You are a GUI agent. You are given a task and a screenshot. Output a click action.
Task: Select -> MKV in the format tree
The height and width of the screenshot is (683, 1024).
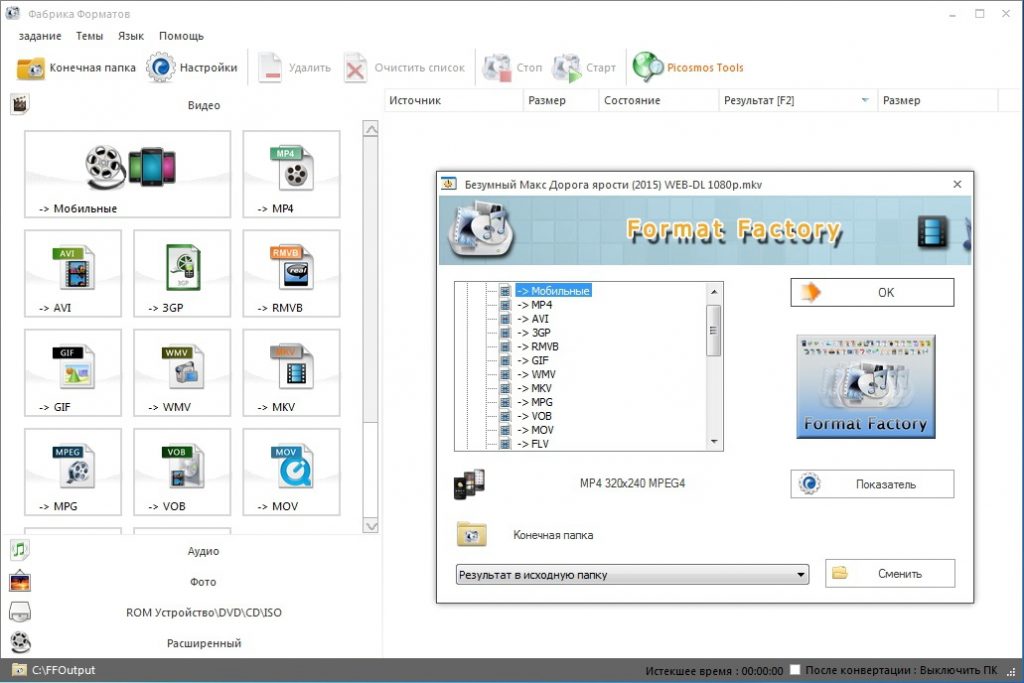534,388
